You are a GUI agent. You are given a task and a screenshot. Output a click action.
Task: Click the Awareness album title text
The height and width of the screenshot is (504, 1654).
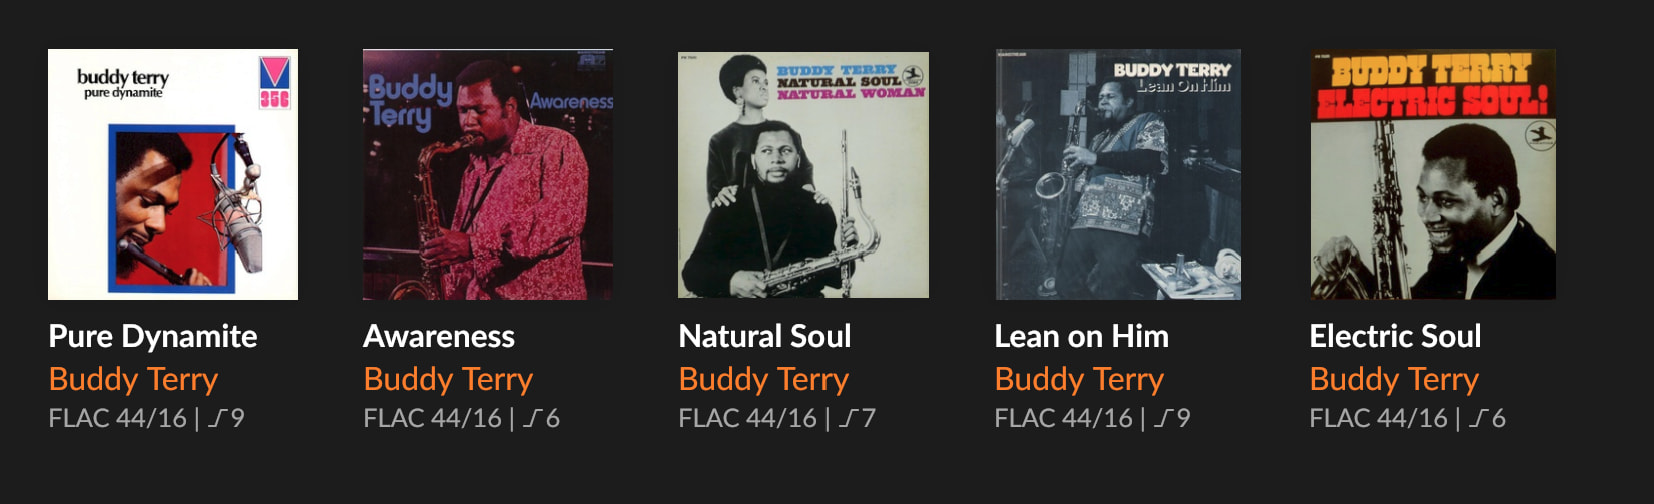click(x=439, y=336)
